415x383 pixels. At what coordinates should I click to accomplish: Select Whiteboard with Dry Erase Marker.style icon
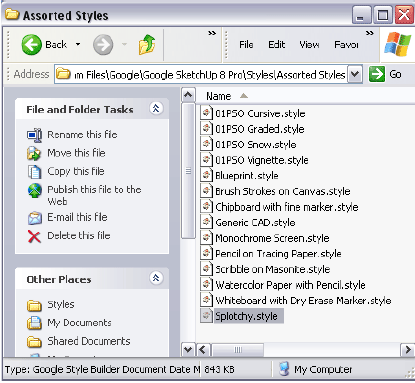tap(206, 300)
